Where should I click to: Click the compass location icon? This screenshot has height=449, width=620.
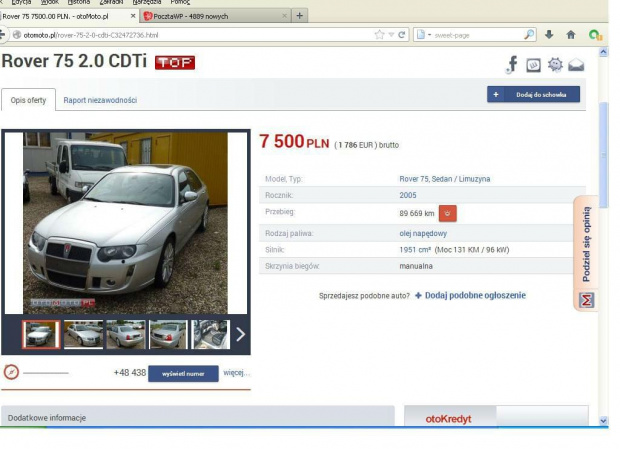(11, 372)
